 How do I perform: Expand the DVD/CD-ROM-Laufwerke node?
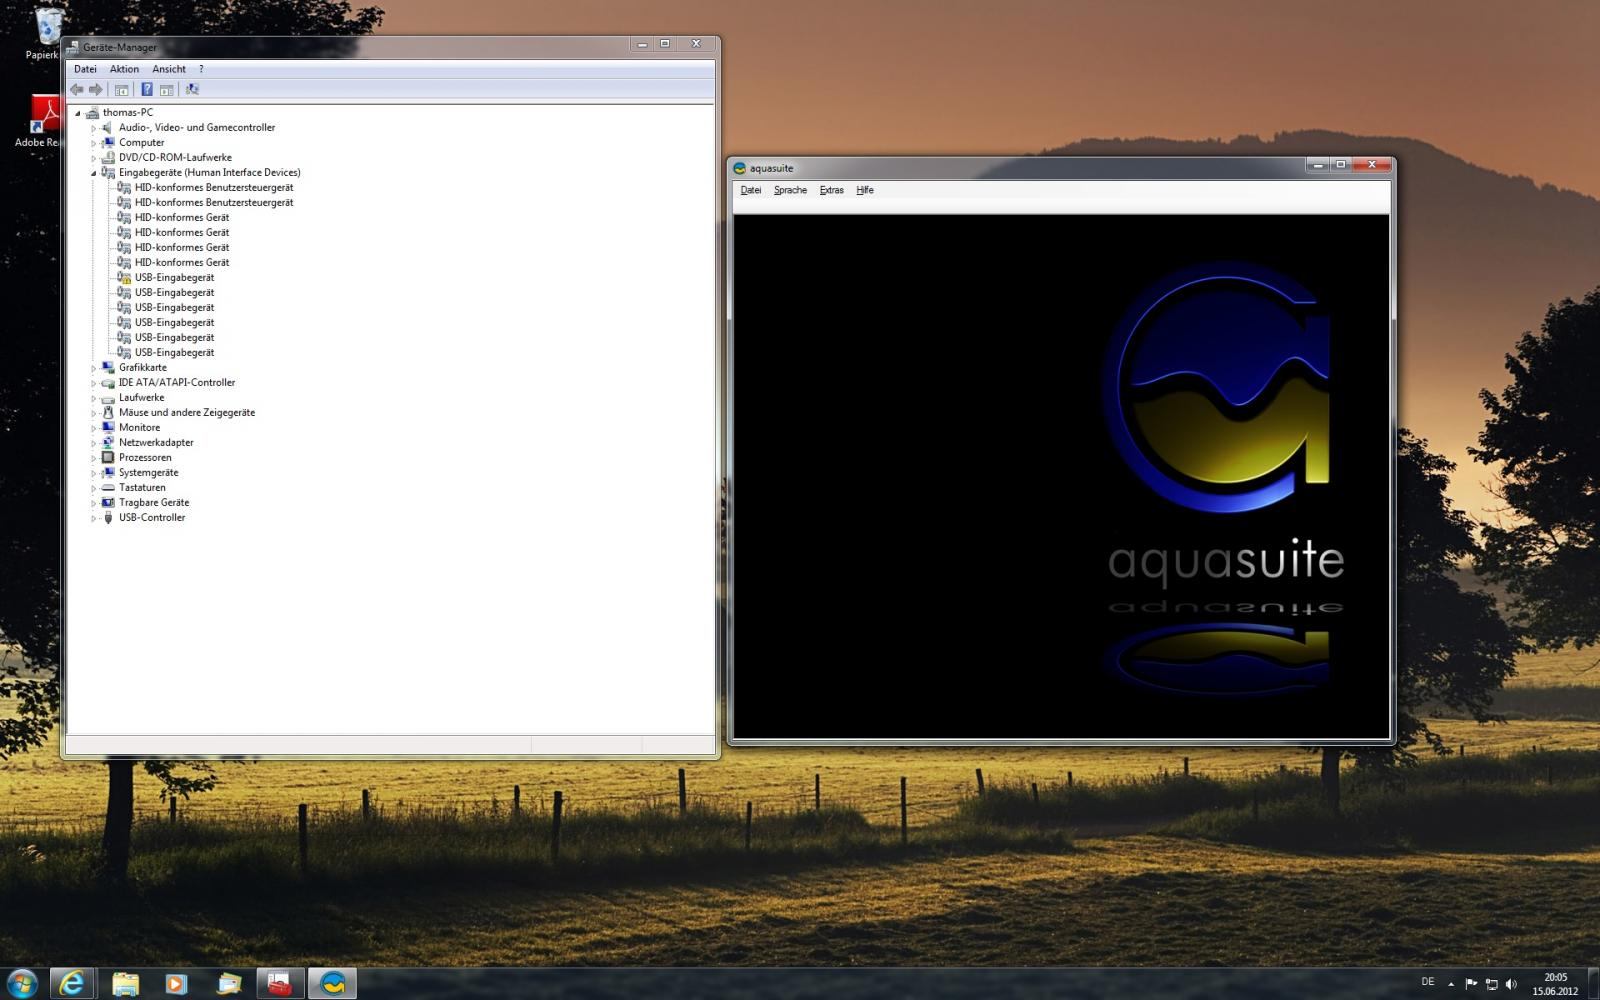click(94, 158)
